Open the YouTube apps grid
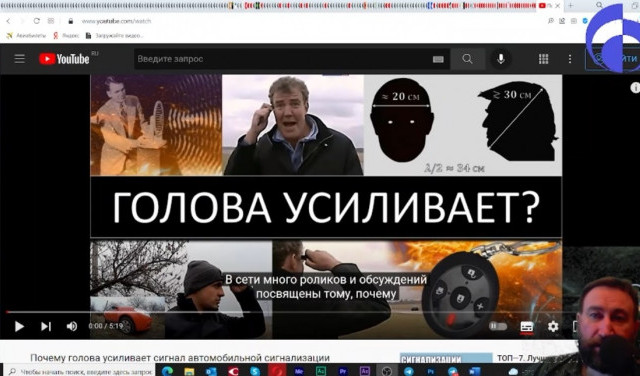640x376 pixels. (x=543, y=59)
